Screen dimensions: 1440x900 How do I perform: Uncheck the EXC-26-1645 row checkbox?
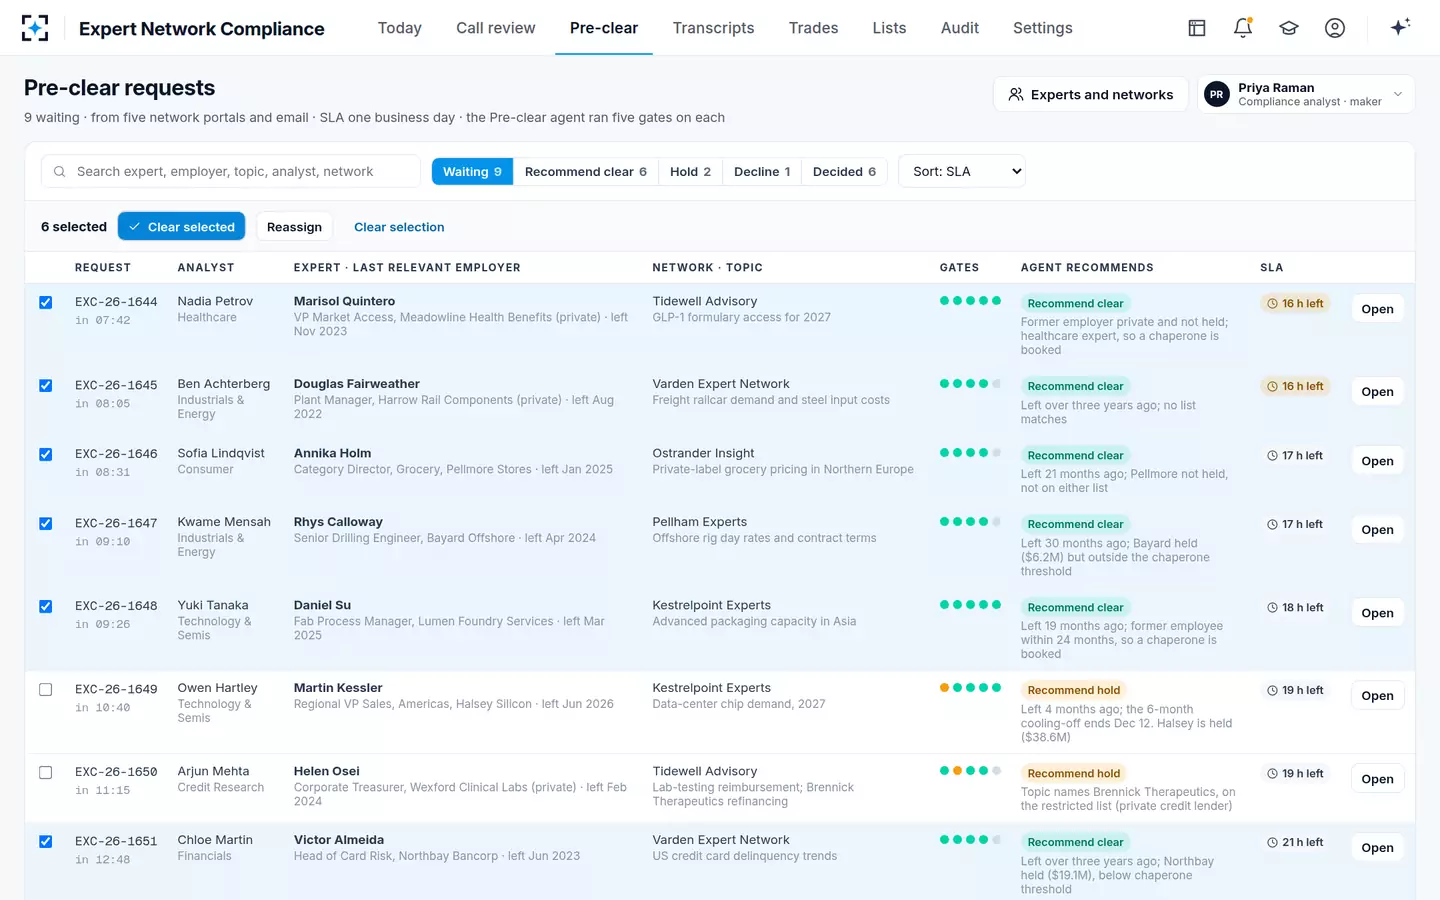pyautogui.click(x=45, y=385)
